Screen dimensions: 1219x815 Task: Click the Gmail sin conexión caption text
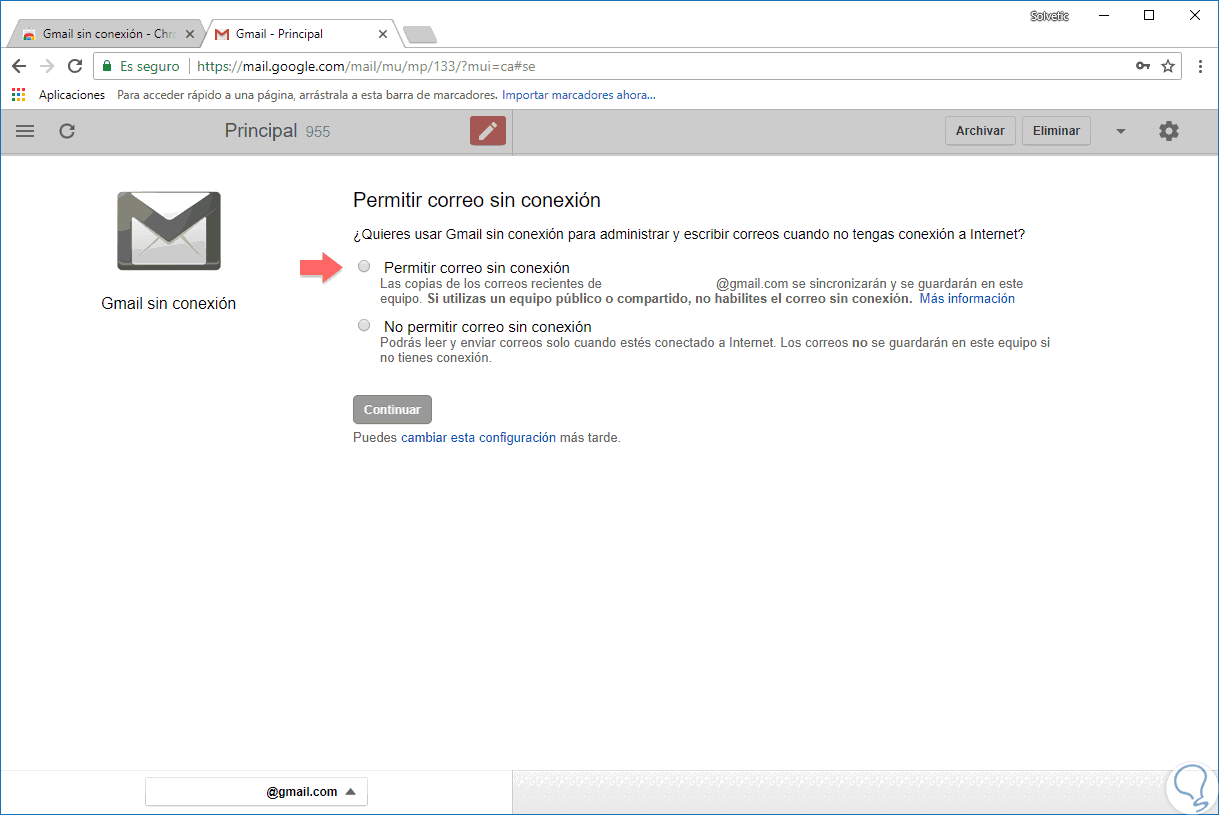click(169, 303)
